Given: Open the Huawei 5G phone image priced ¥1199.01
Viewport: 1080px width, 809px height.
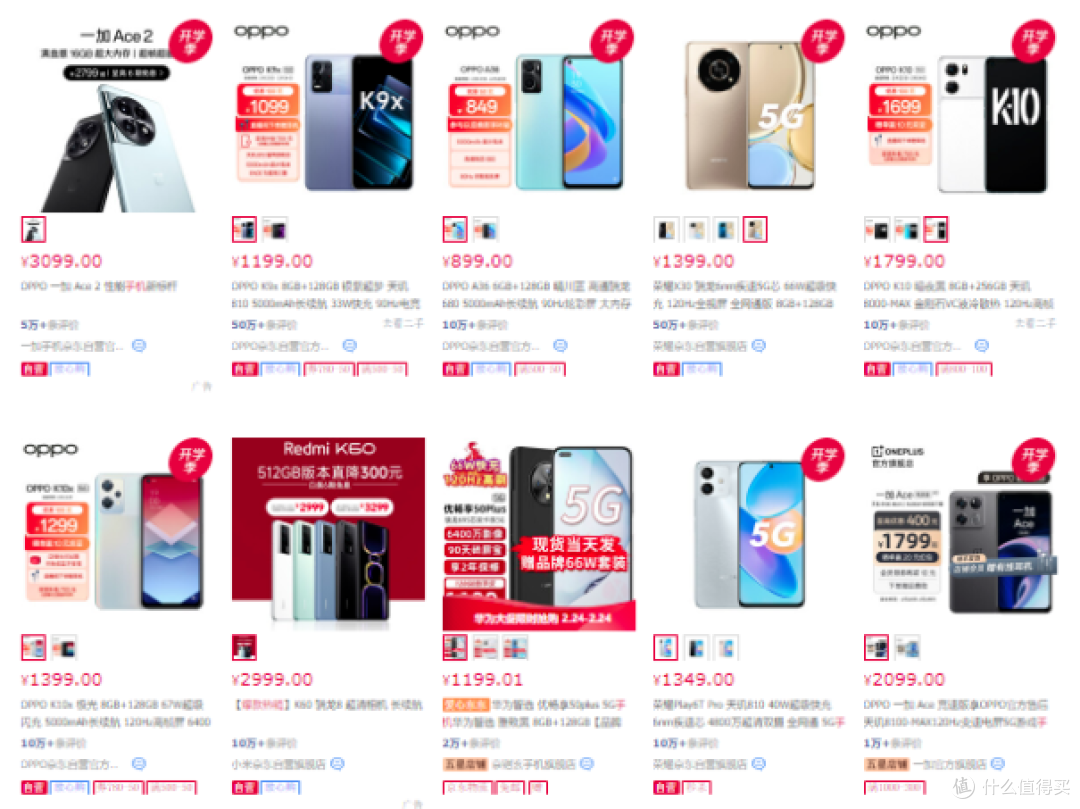Looking at the screenshot, I should 539,534.
